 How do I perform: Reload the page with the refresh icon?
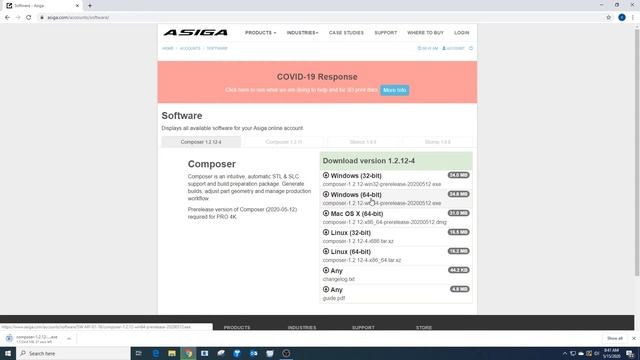point(29,18)
